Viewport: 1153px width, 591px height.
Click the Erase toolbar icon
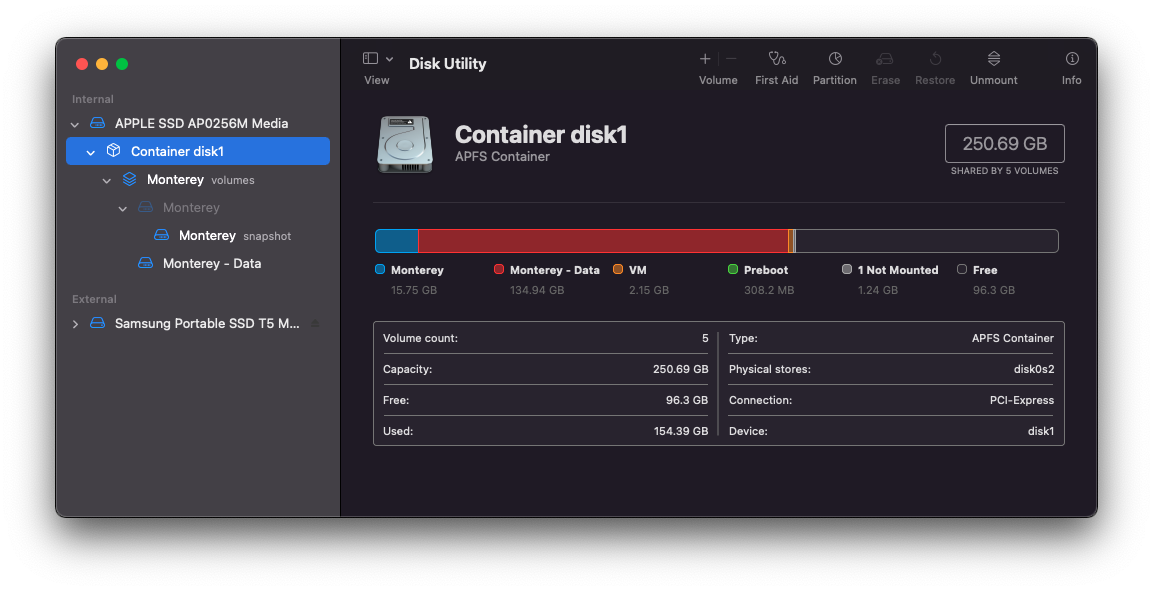tap(885, 59)
